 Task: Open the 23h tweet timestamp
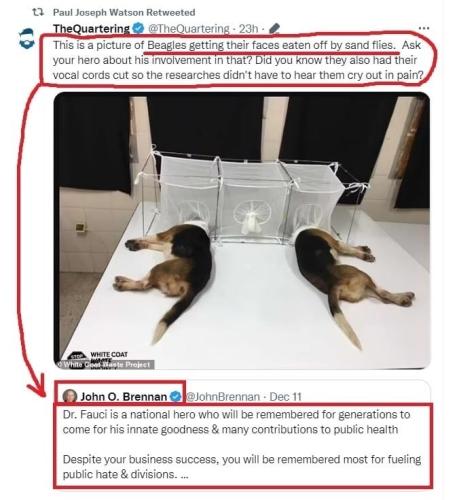pyautogui.click(x=248, y=29)
